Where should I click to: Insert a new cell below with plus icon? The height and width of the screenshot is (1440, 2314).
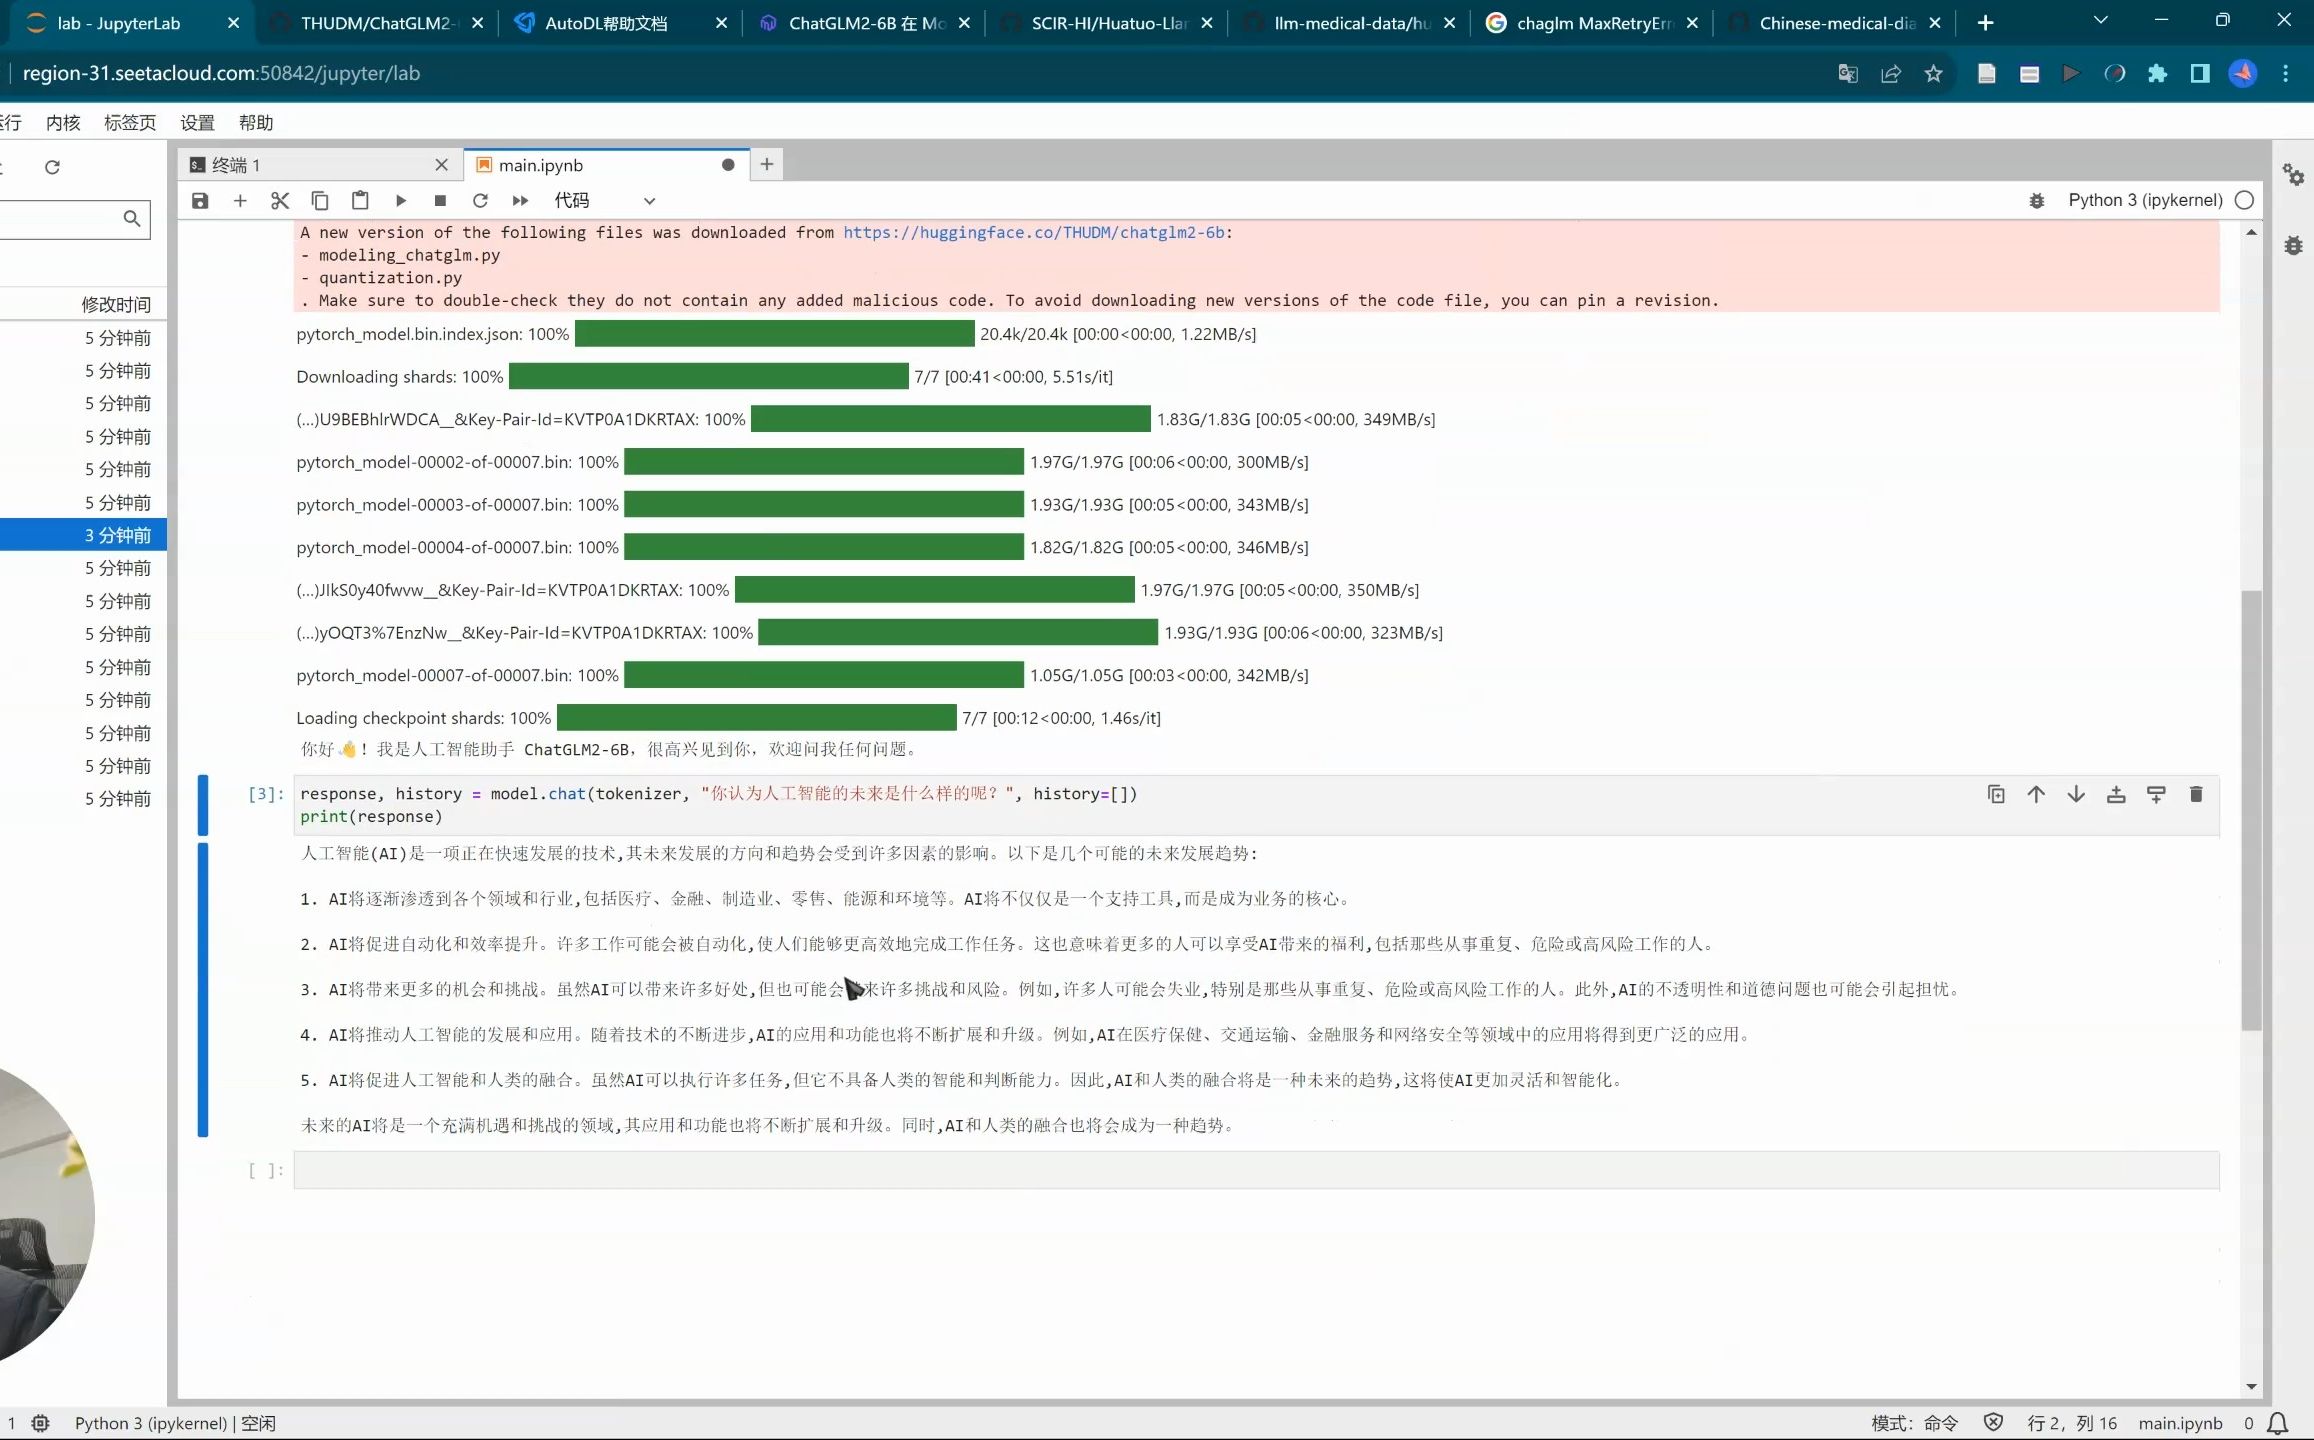pos(240,201)
